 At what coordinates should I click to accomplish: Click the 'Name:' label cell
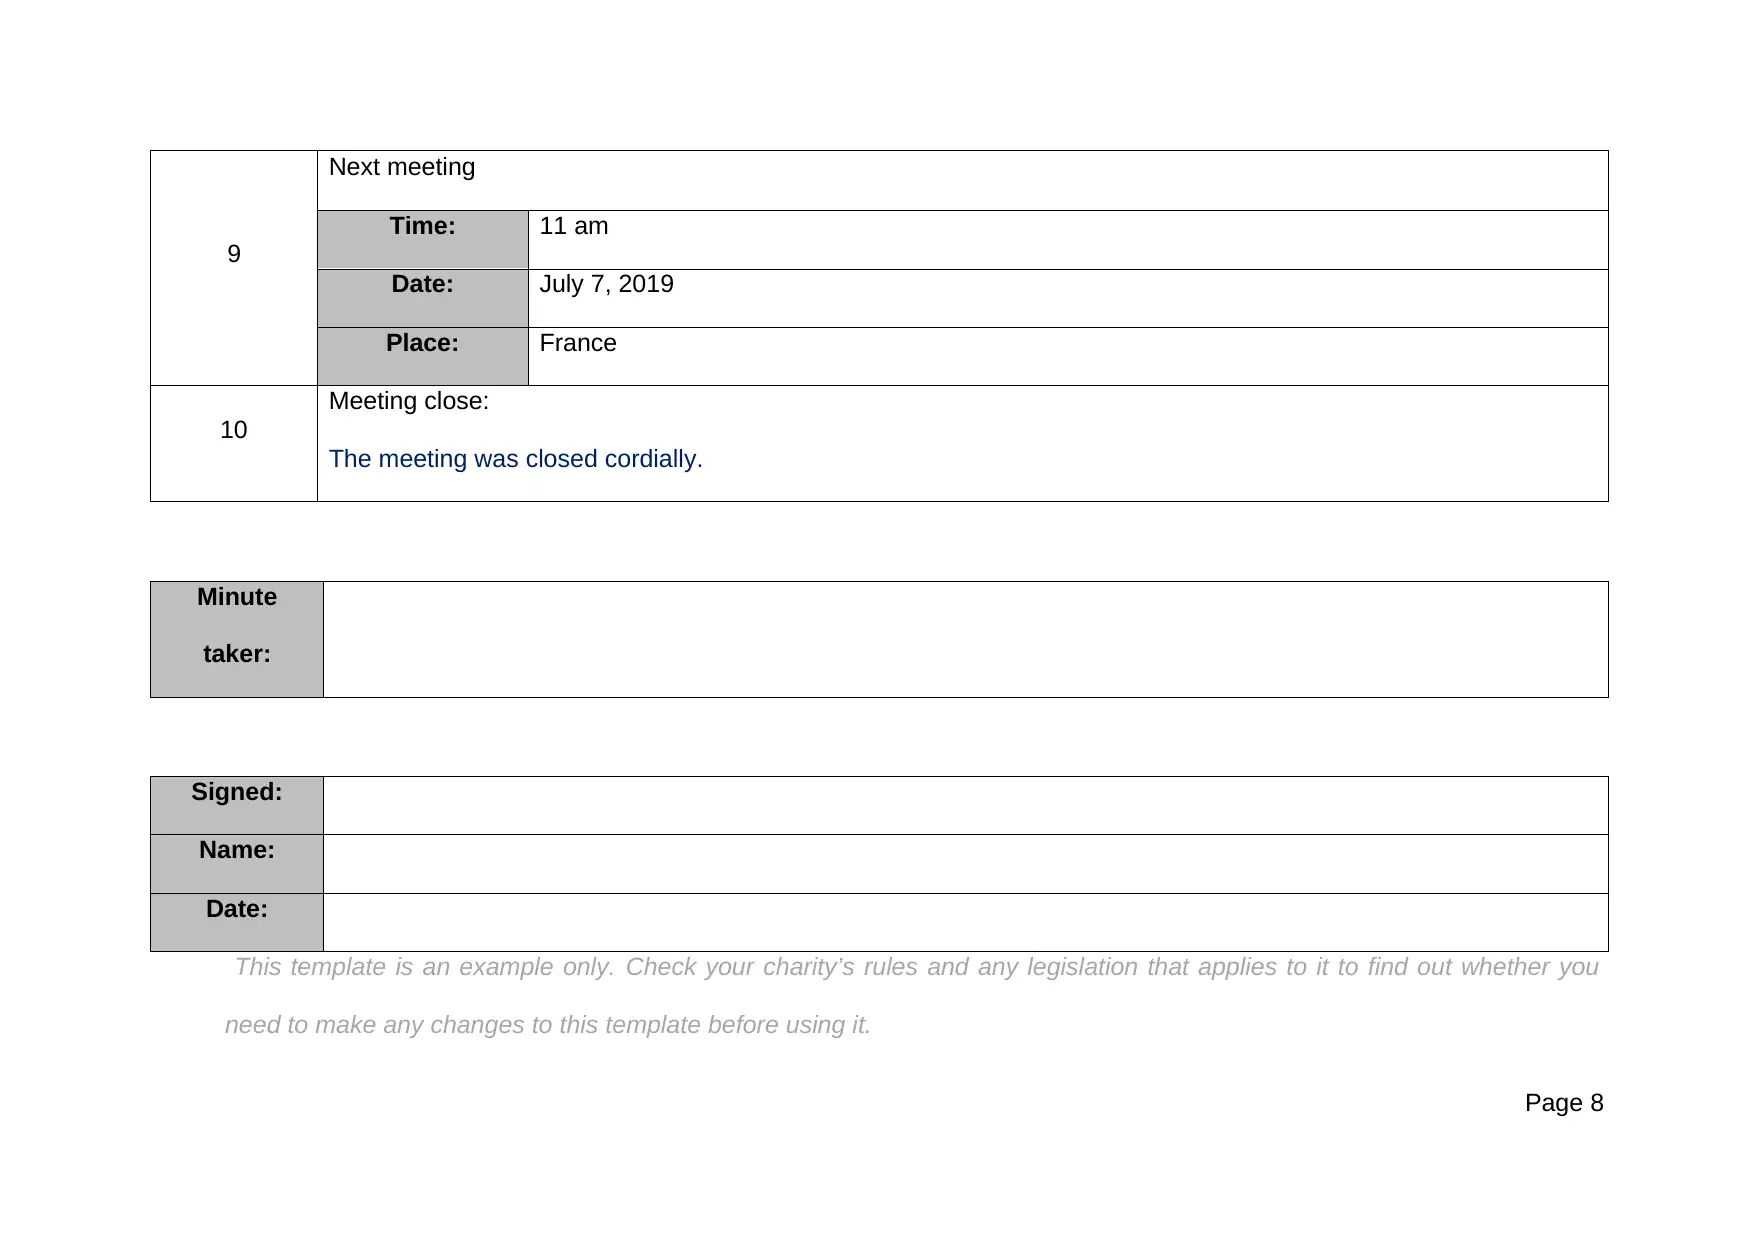point(237,864)
